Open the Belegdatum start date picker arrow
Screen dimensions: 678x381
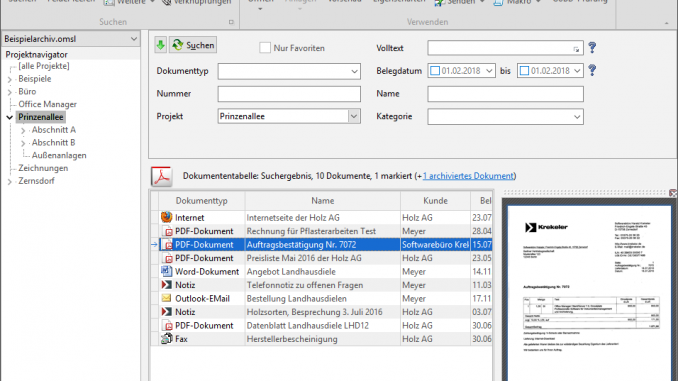[x=489, y=70]
